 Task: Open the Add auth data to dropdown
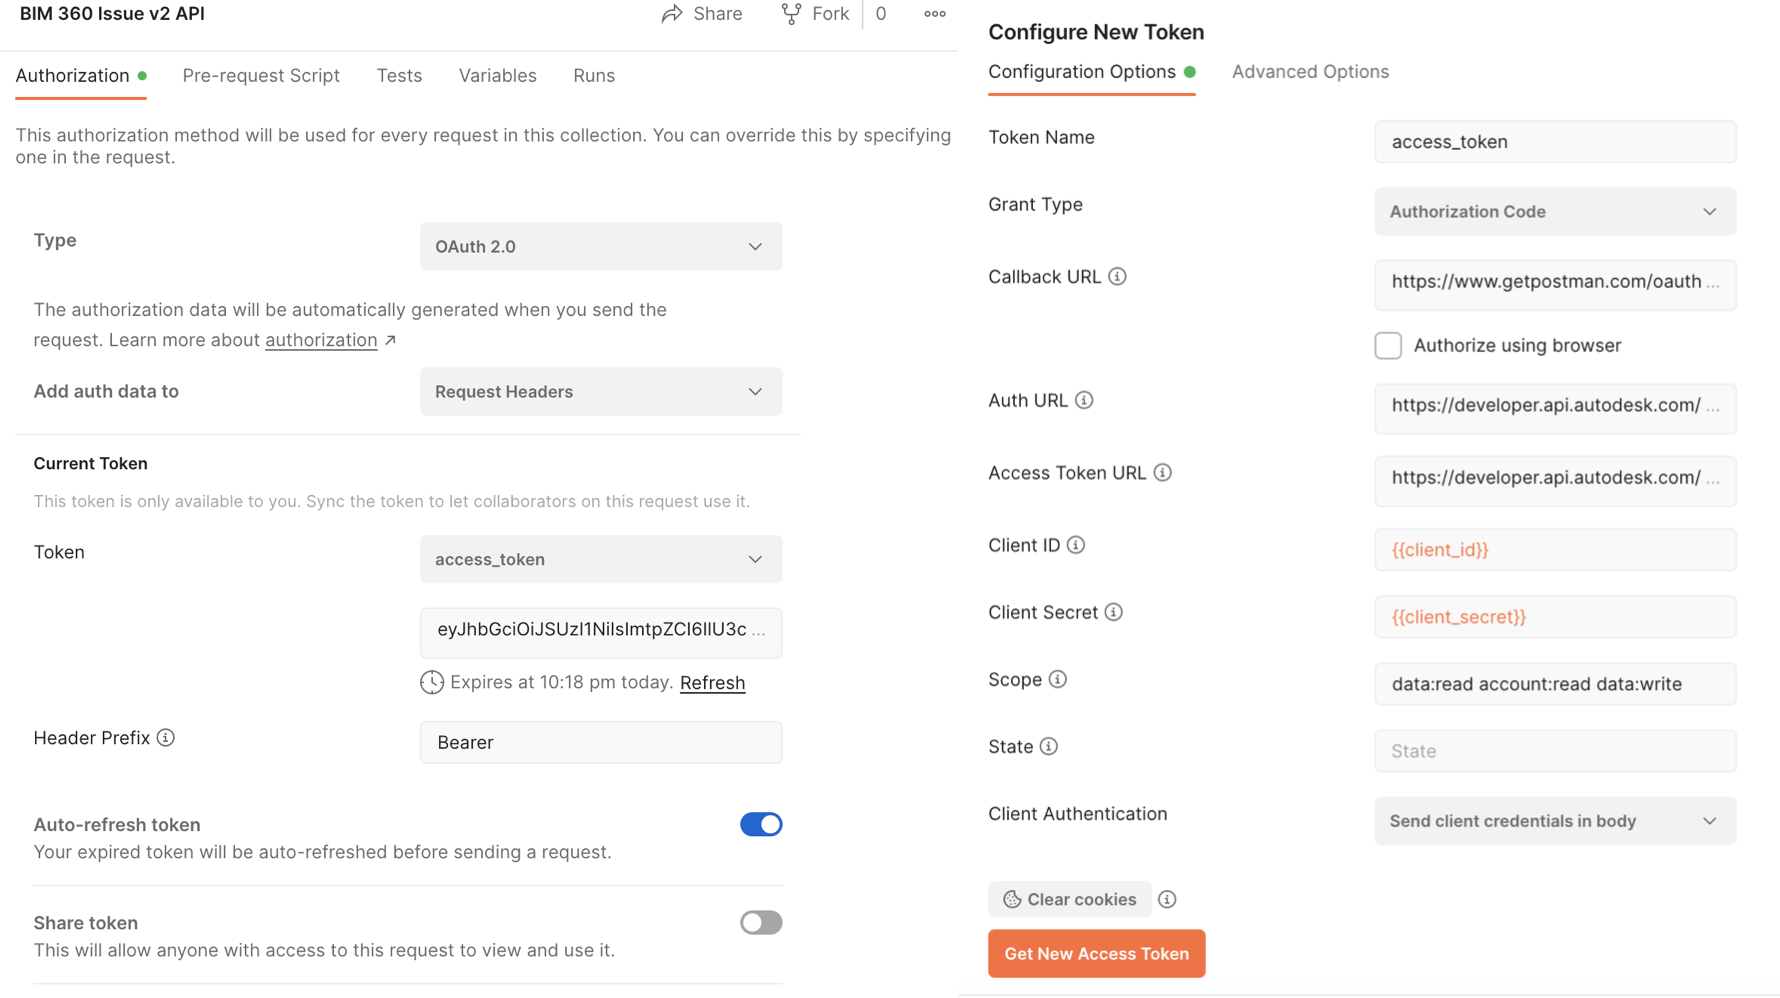(601, 392)
